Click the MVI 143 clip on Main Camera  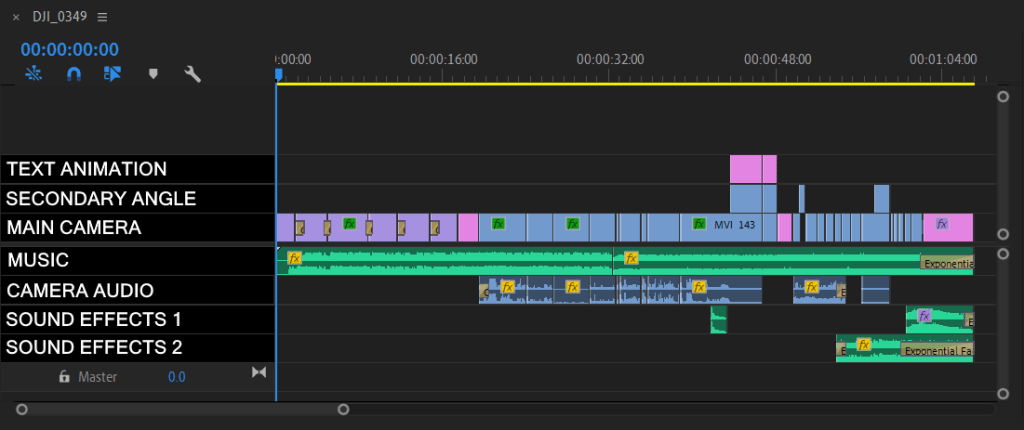735,226
